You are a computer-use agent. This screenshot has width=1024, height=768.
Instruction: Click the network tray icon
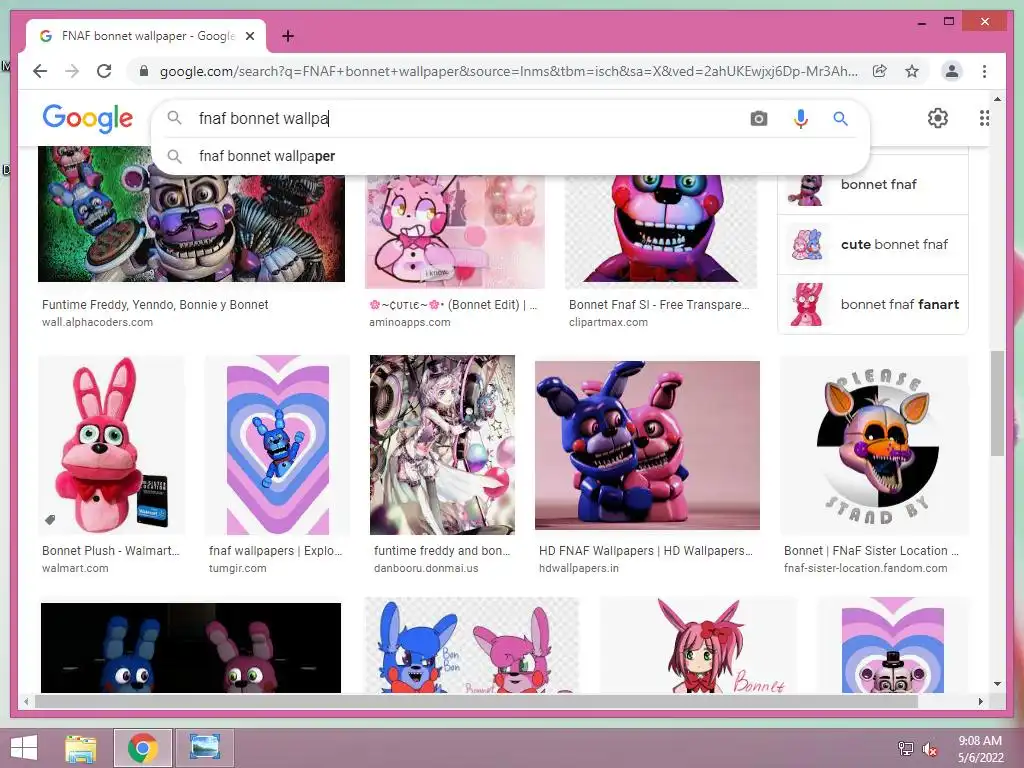[x=905, y=748]
